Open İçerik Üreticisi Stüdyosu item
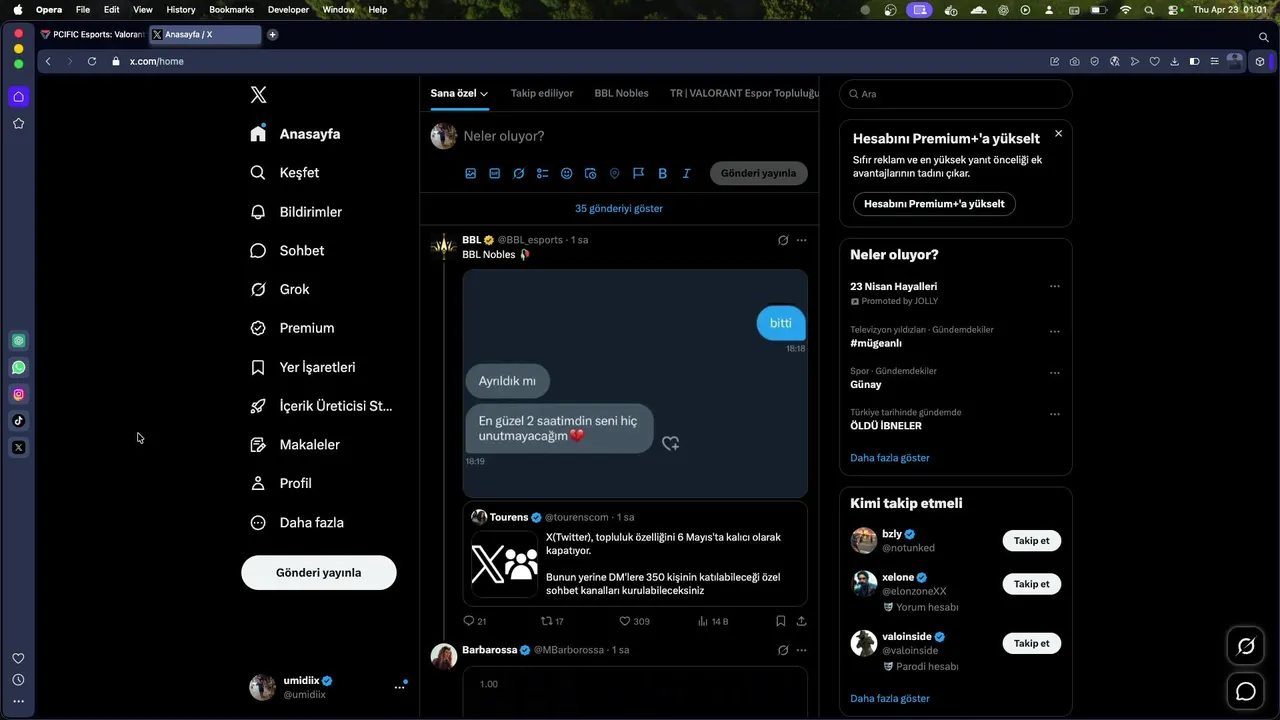 click(321, 406)
